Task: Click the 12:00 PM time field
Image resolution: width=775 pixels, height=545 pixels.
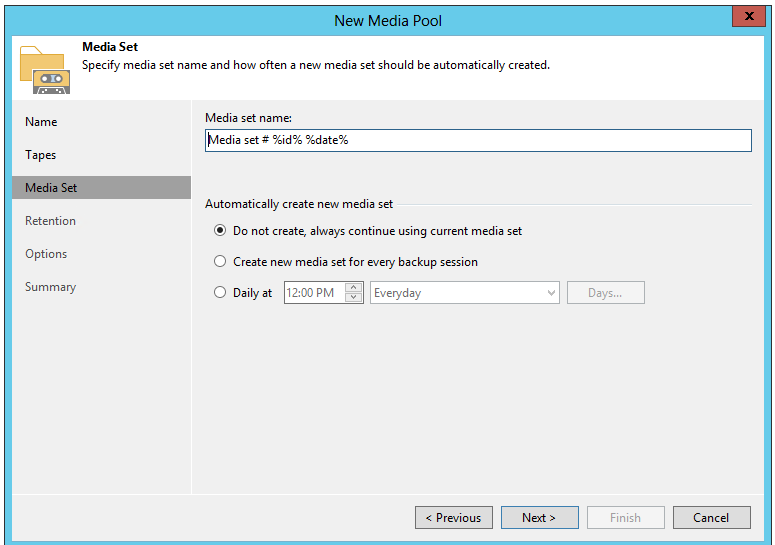Action: pos(313,293)
